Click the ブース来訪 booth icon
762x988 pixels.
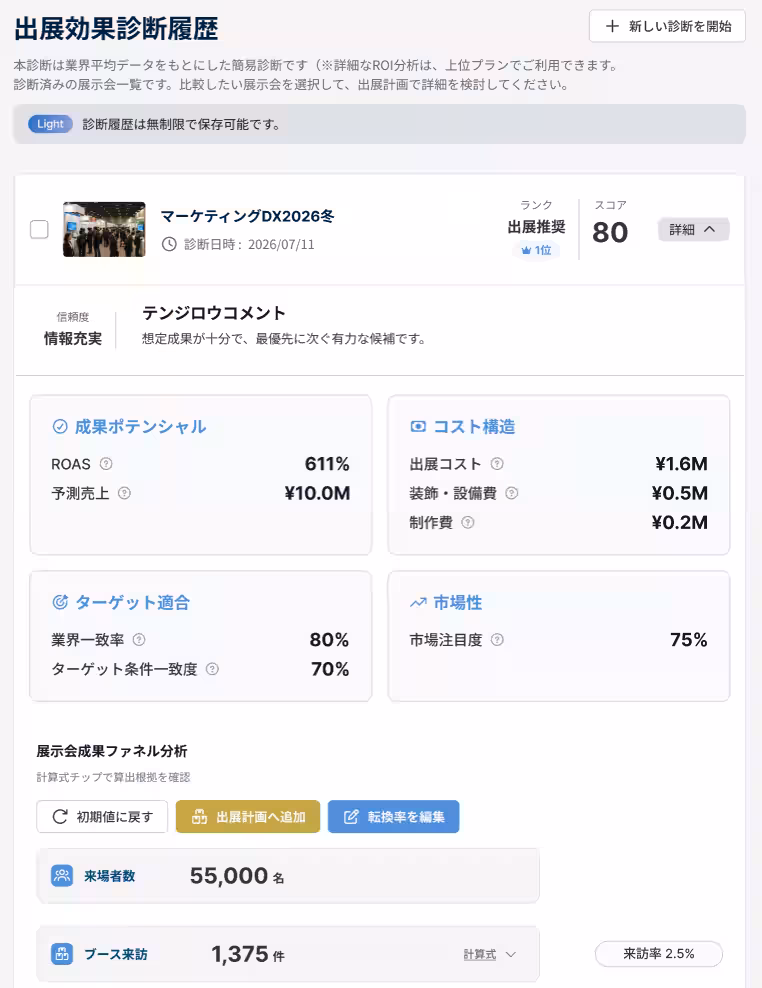[62, 954]
